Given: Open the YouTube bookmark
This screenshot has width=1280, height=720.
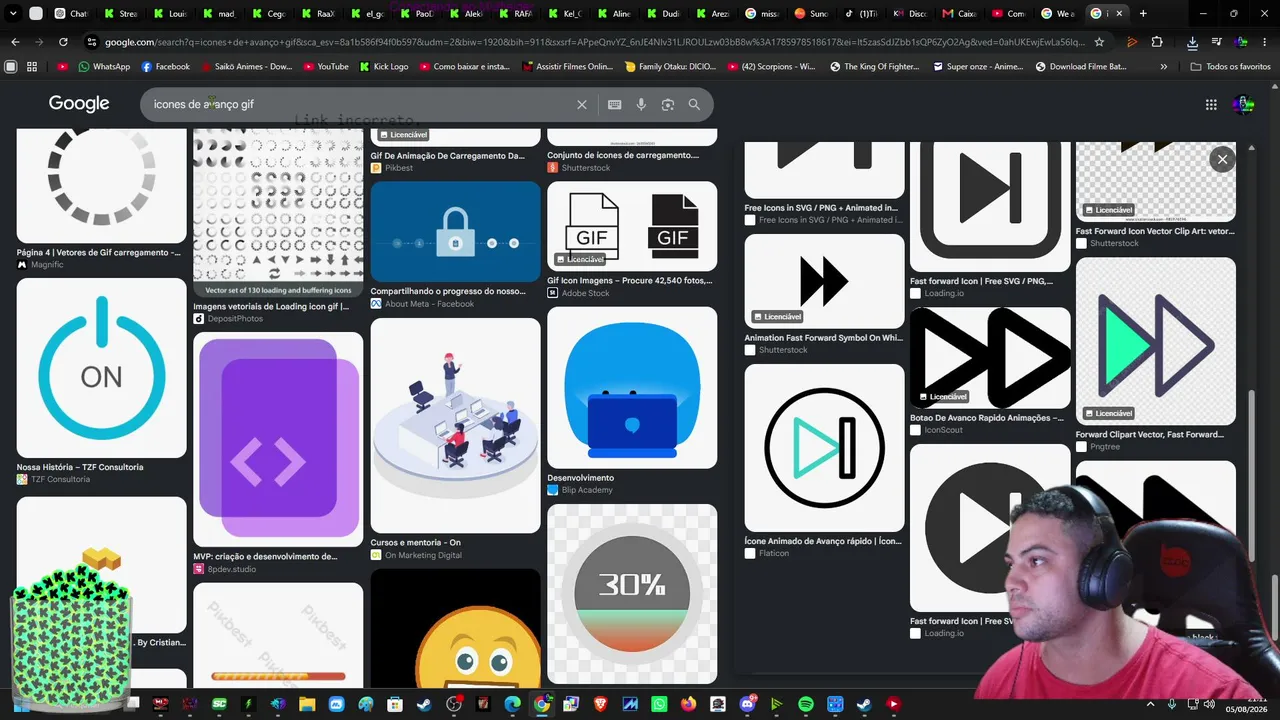Looking at the screenshot, I should coord(325,67).
